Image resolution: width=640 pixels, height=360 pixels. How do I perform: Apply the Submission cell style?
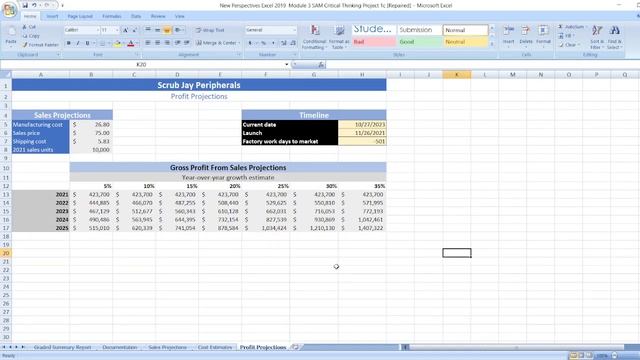tap(419, 30)
